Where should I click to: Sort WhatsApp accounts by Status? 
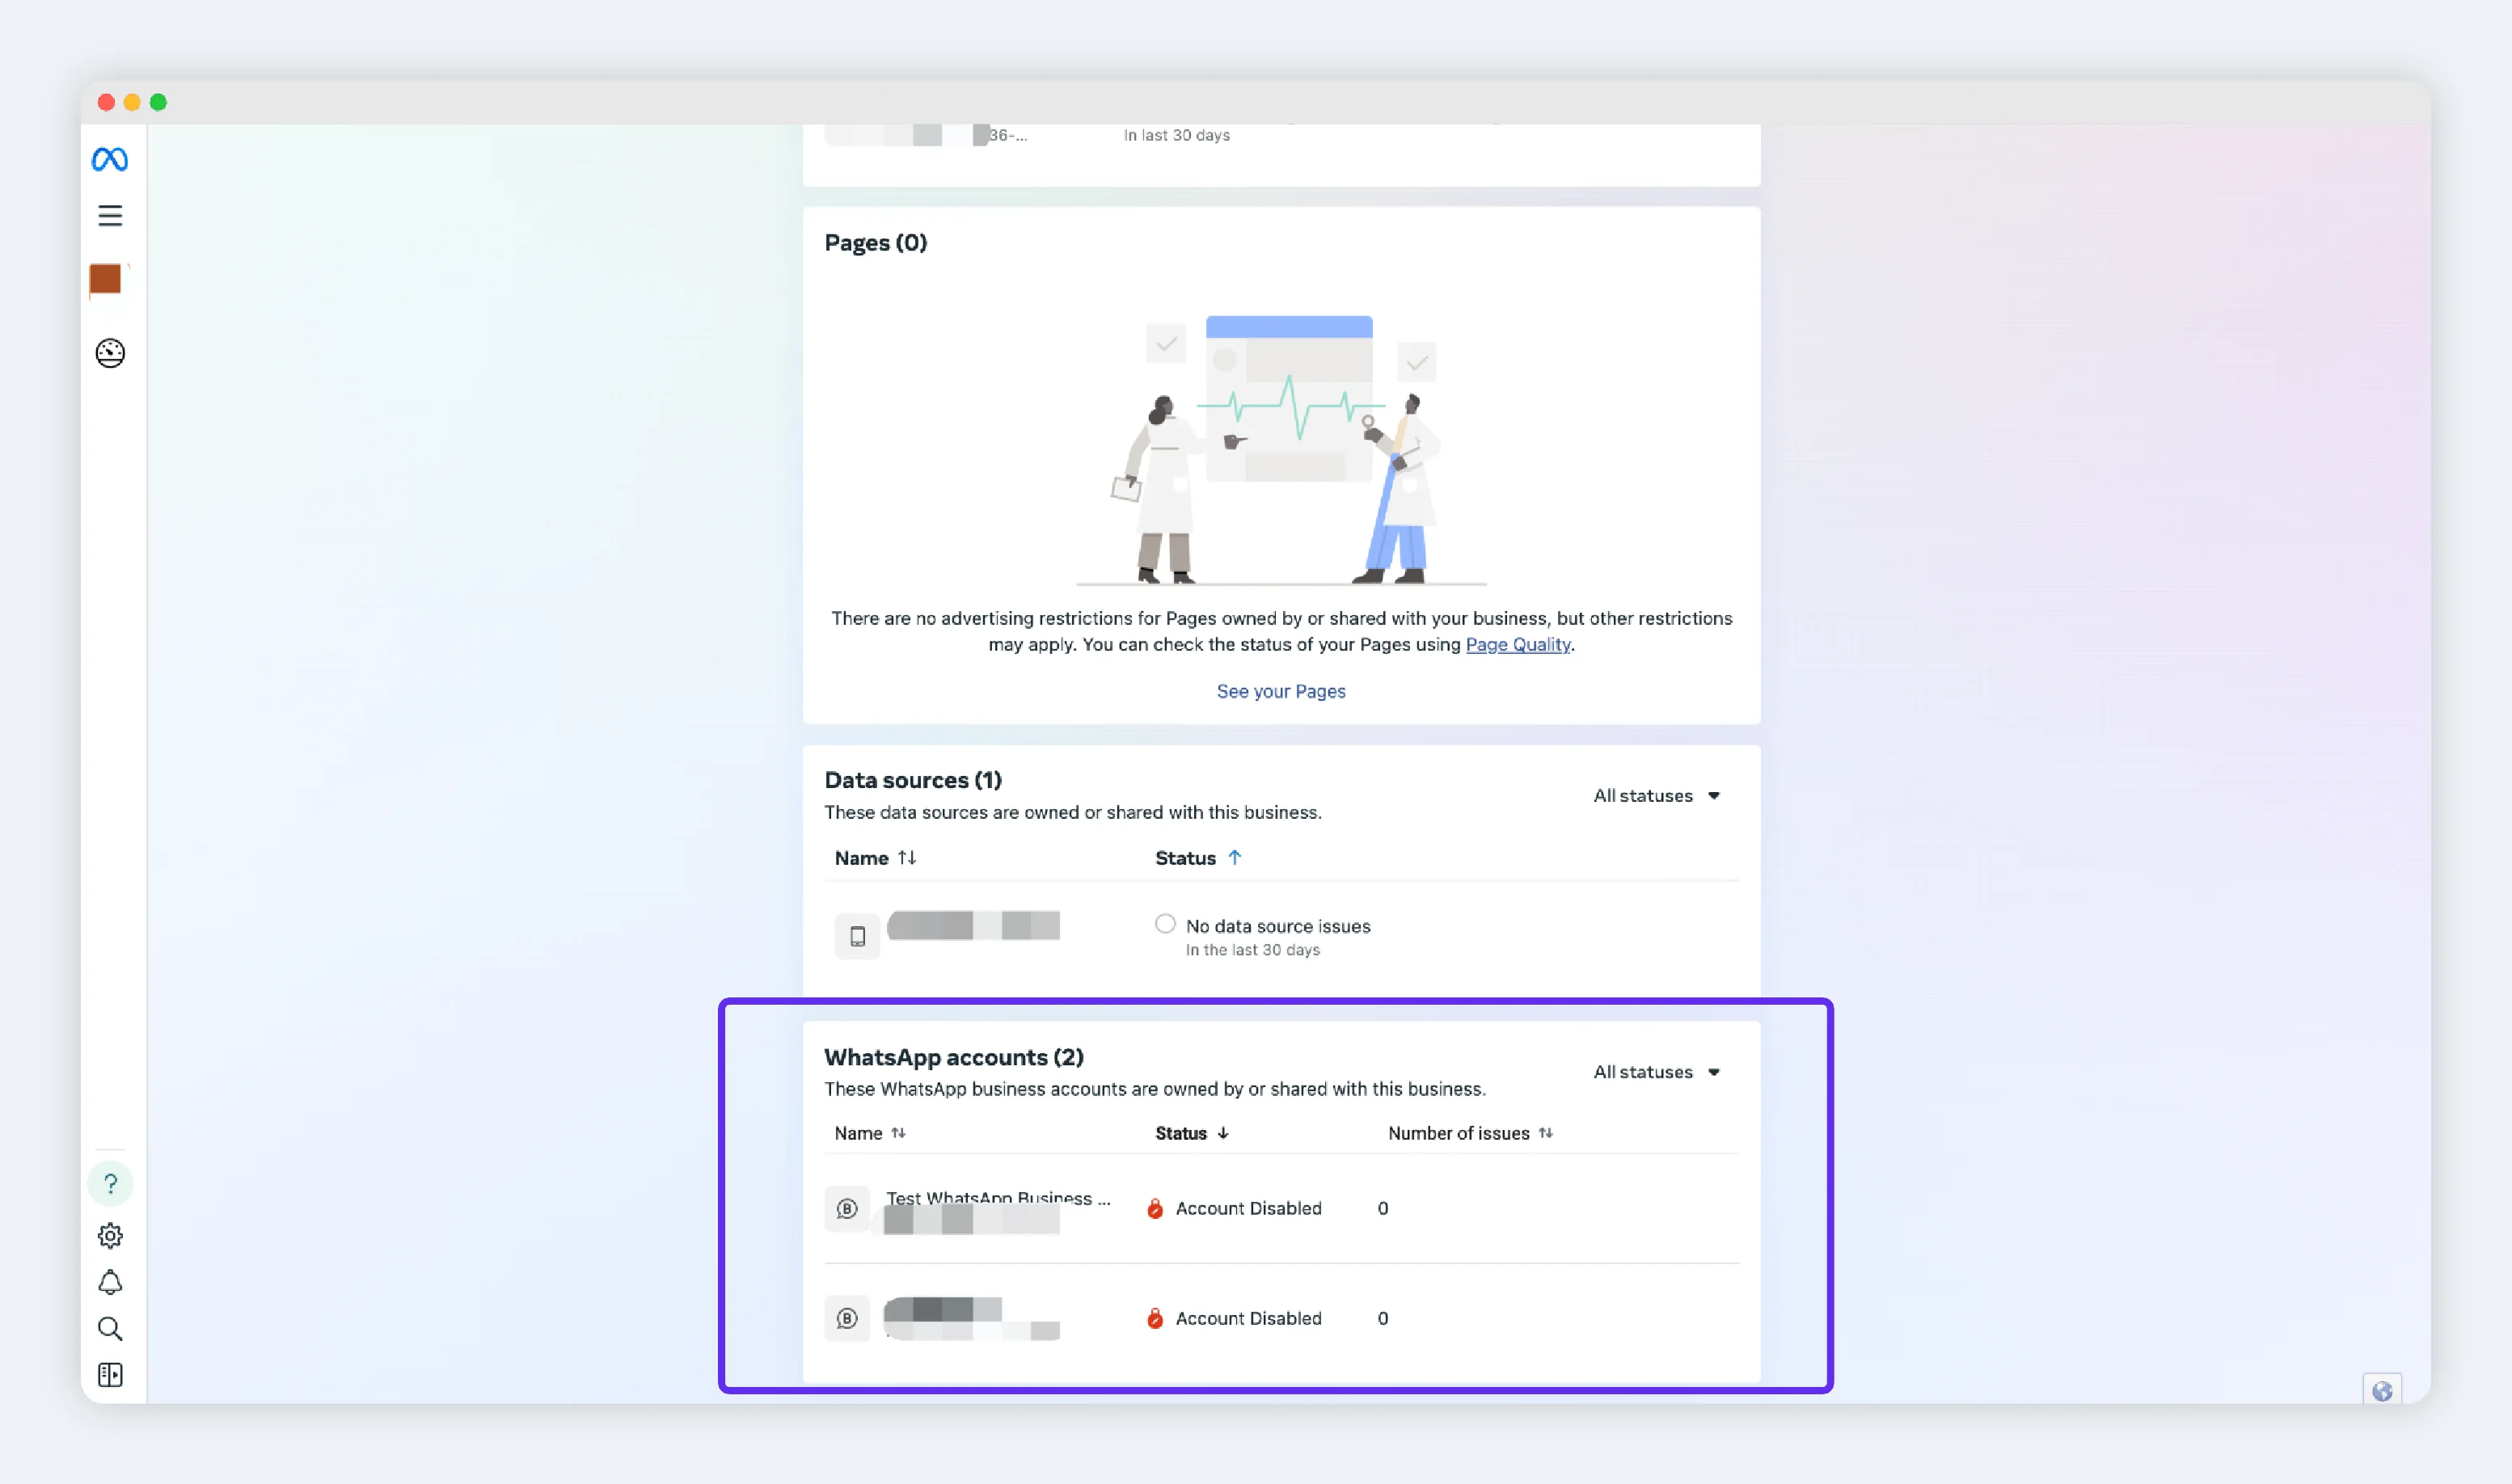point(1192,1133)
